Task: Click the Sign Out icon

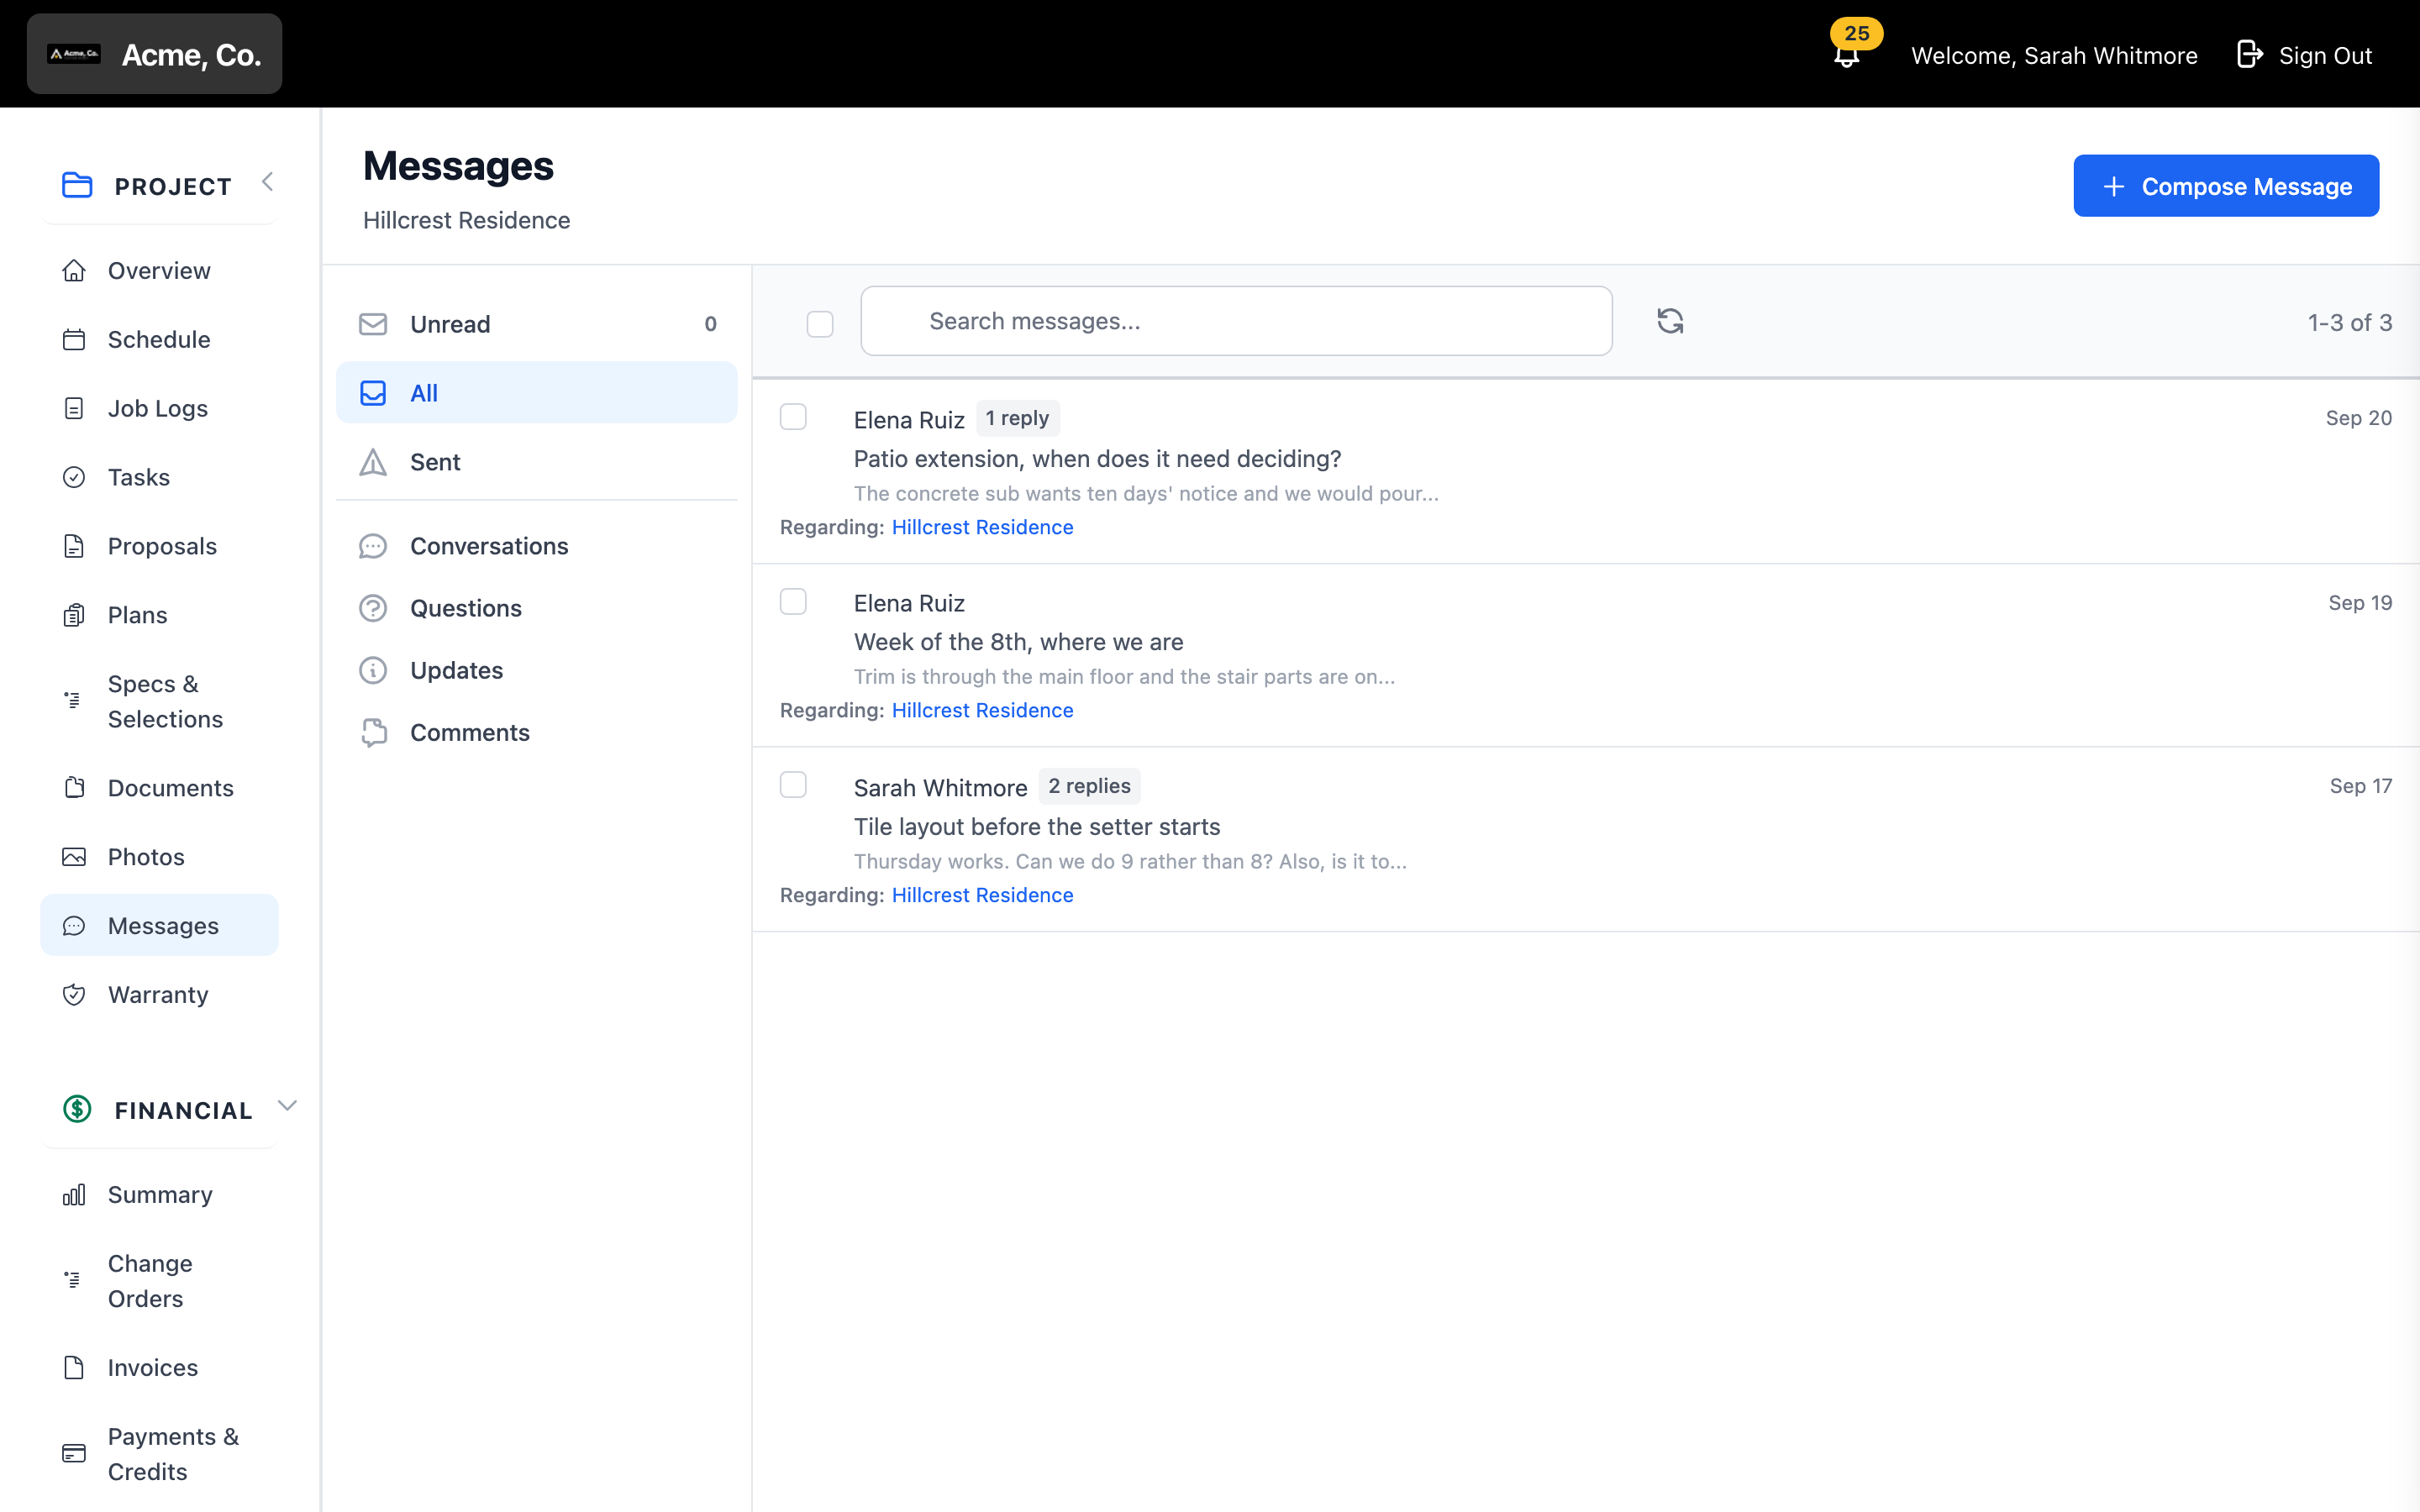Action: pos(2249,54)
